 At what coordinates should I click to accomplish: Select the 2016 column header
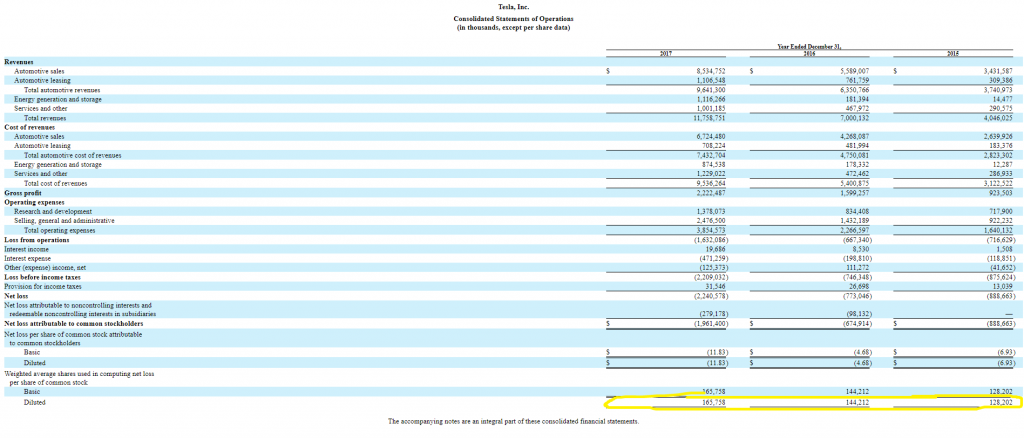click(810, 53)
